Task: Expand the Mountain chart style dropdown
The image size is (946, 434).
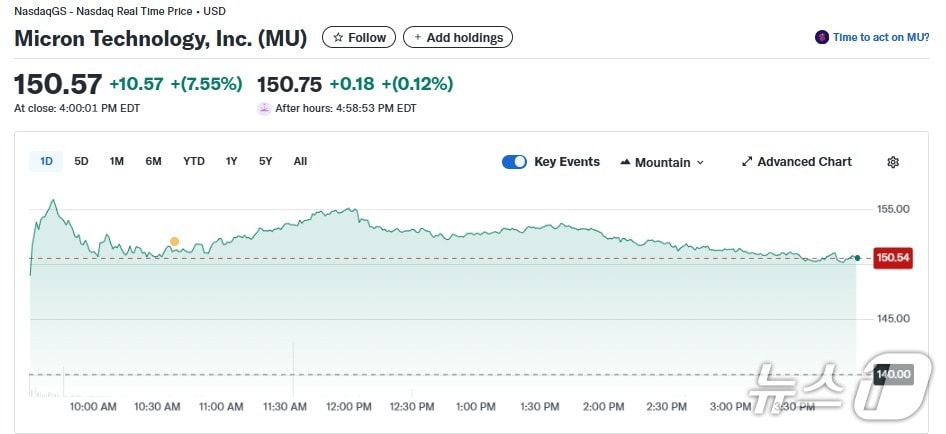Action: 662,162
